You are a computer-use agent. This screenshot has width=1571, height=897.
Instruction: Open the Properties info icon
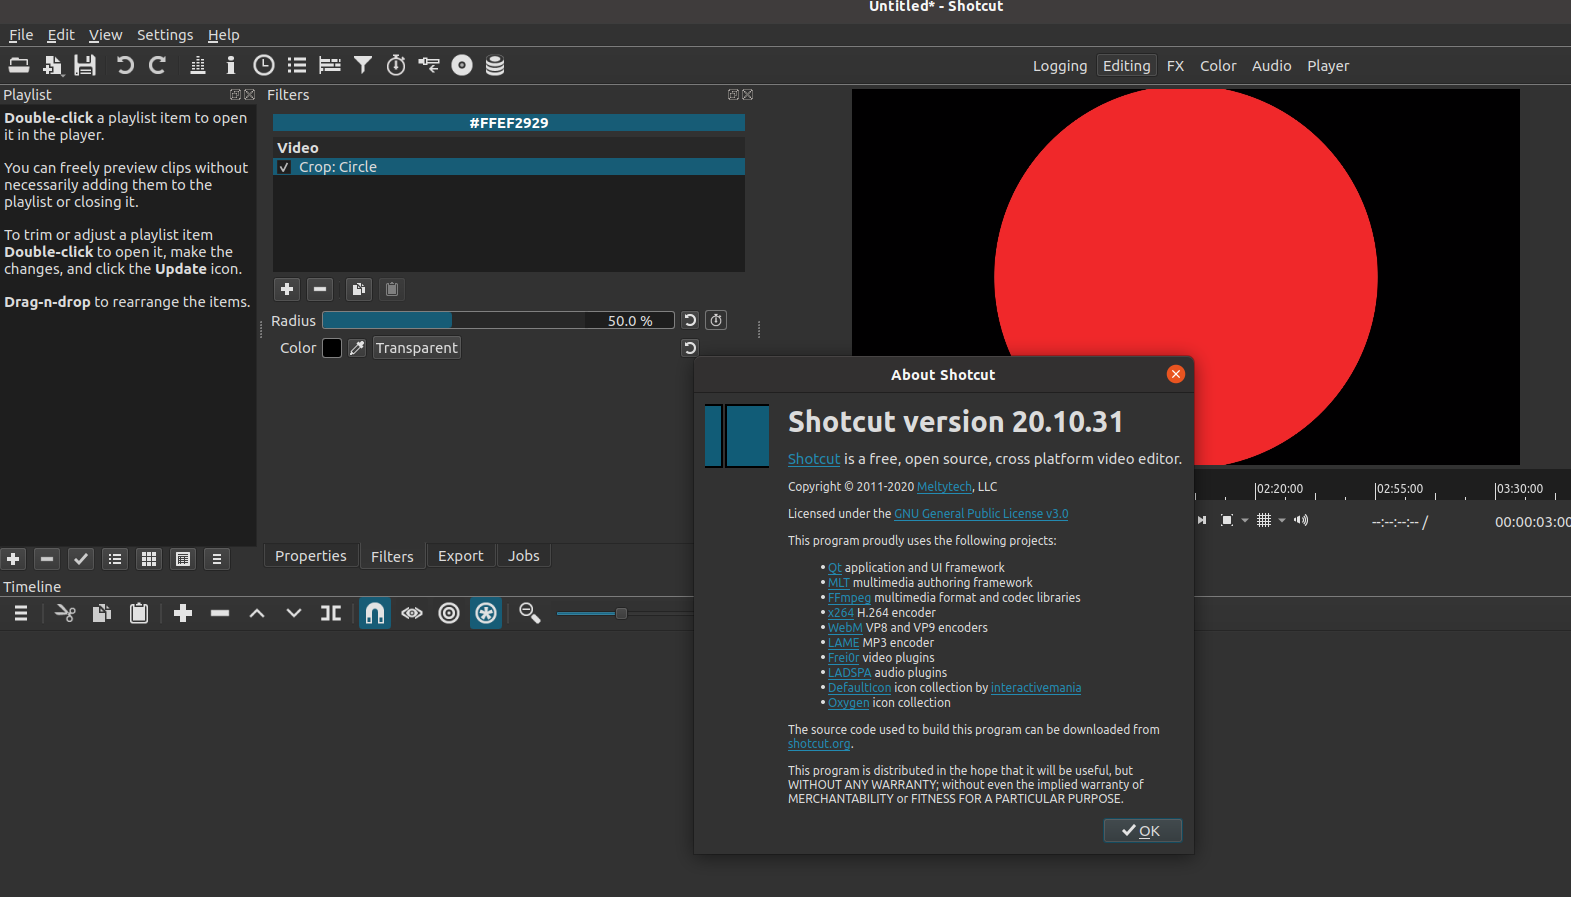pyautogui.click(x=231, y=66)
